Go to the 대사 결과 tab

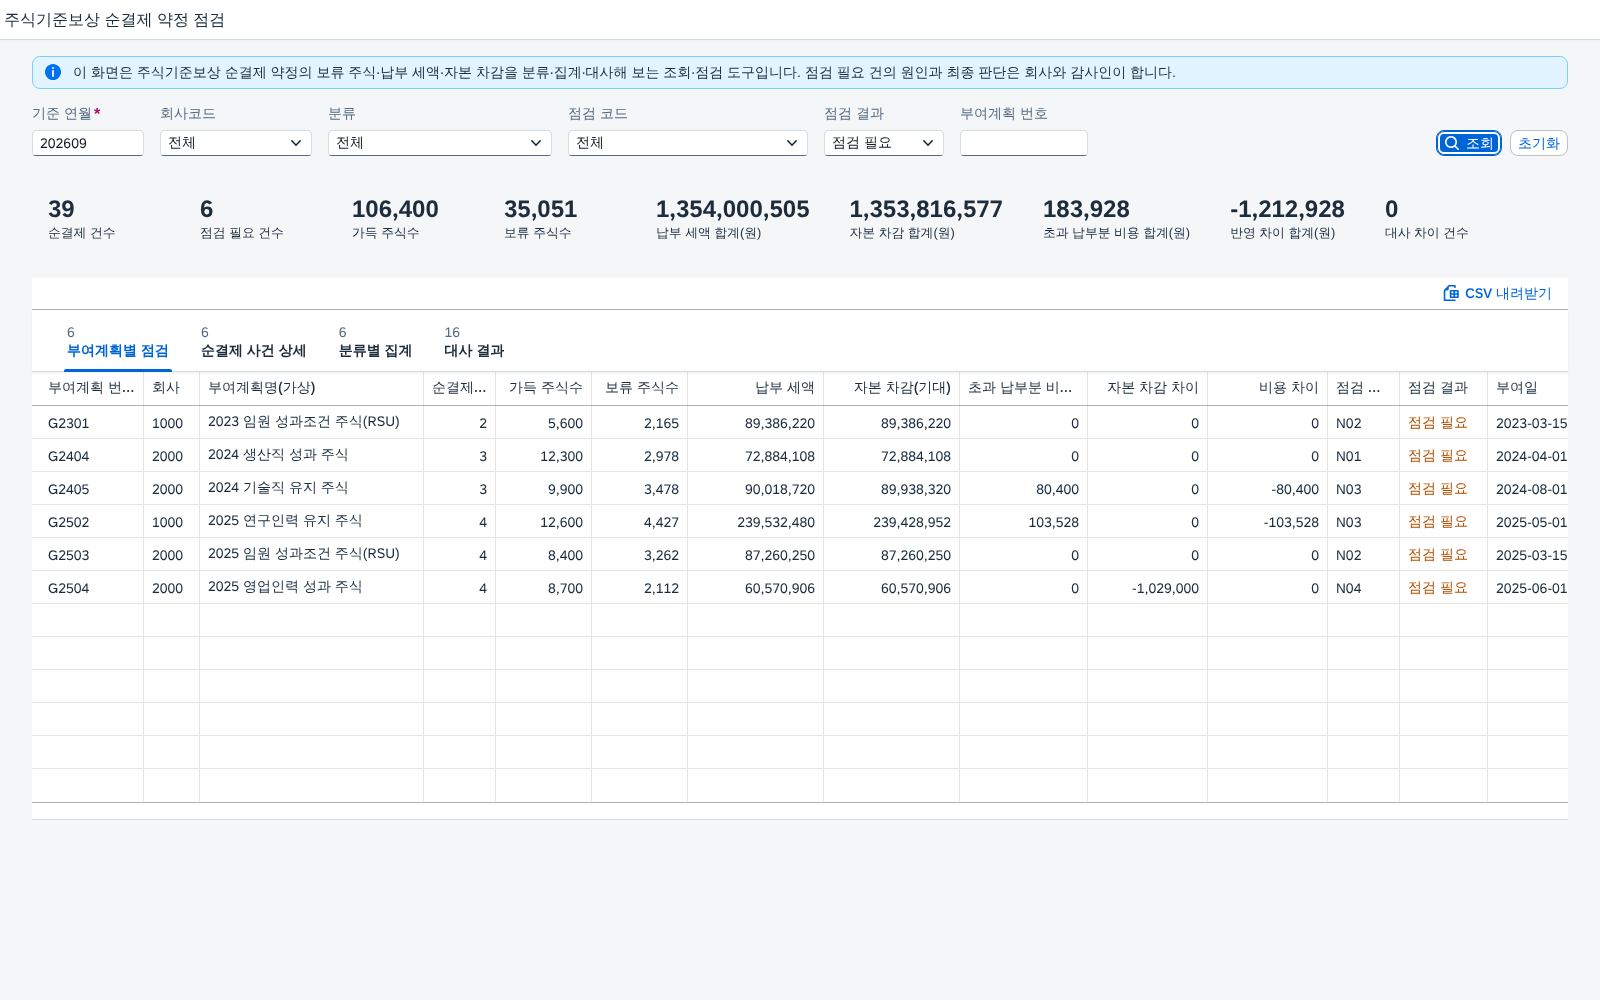point(474,342)
